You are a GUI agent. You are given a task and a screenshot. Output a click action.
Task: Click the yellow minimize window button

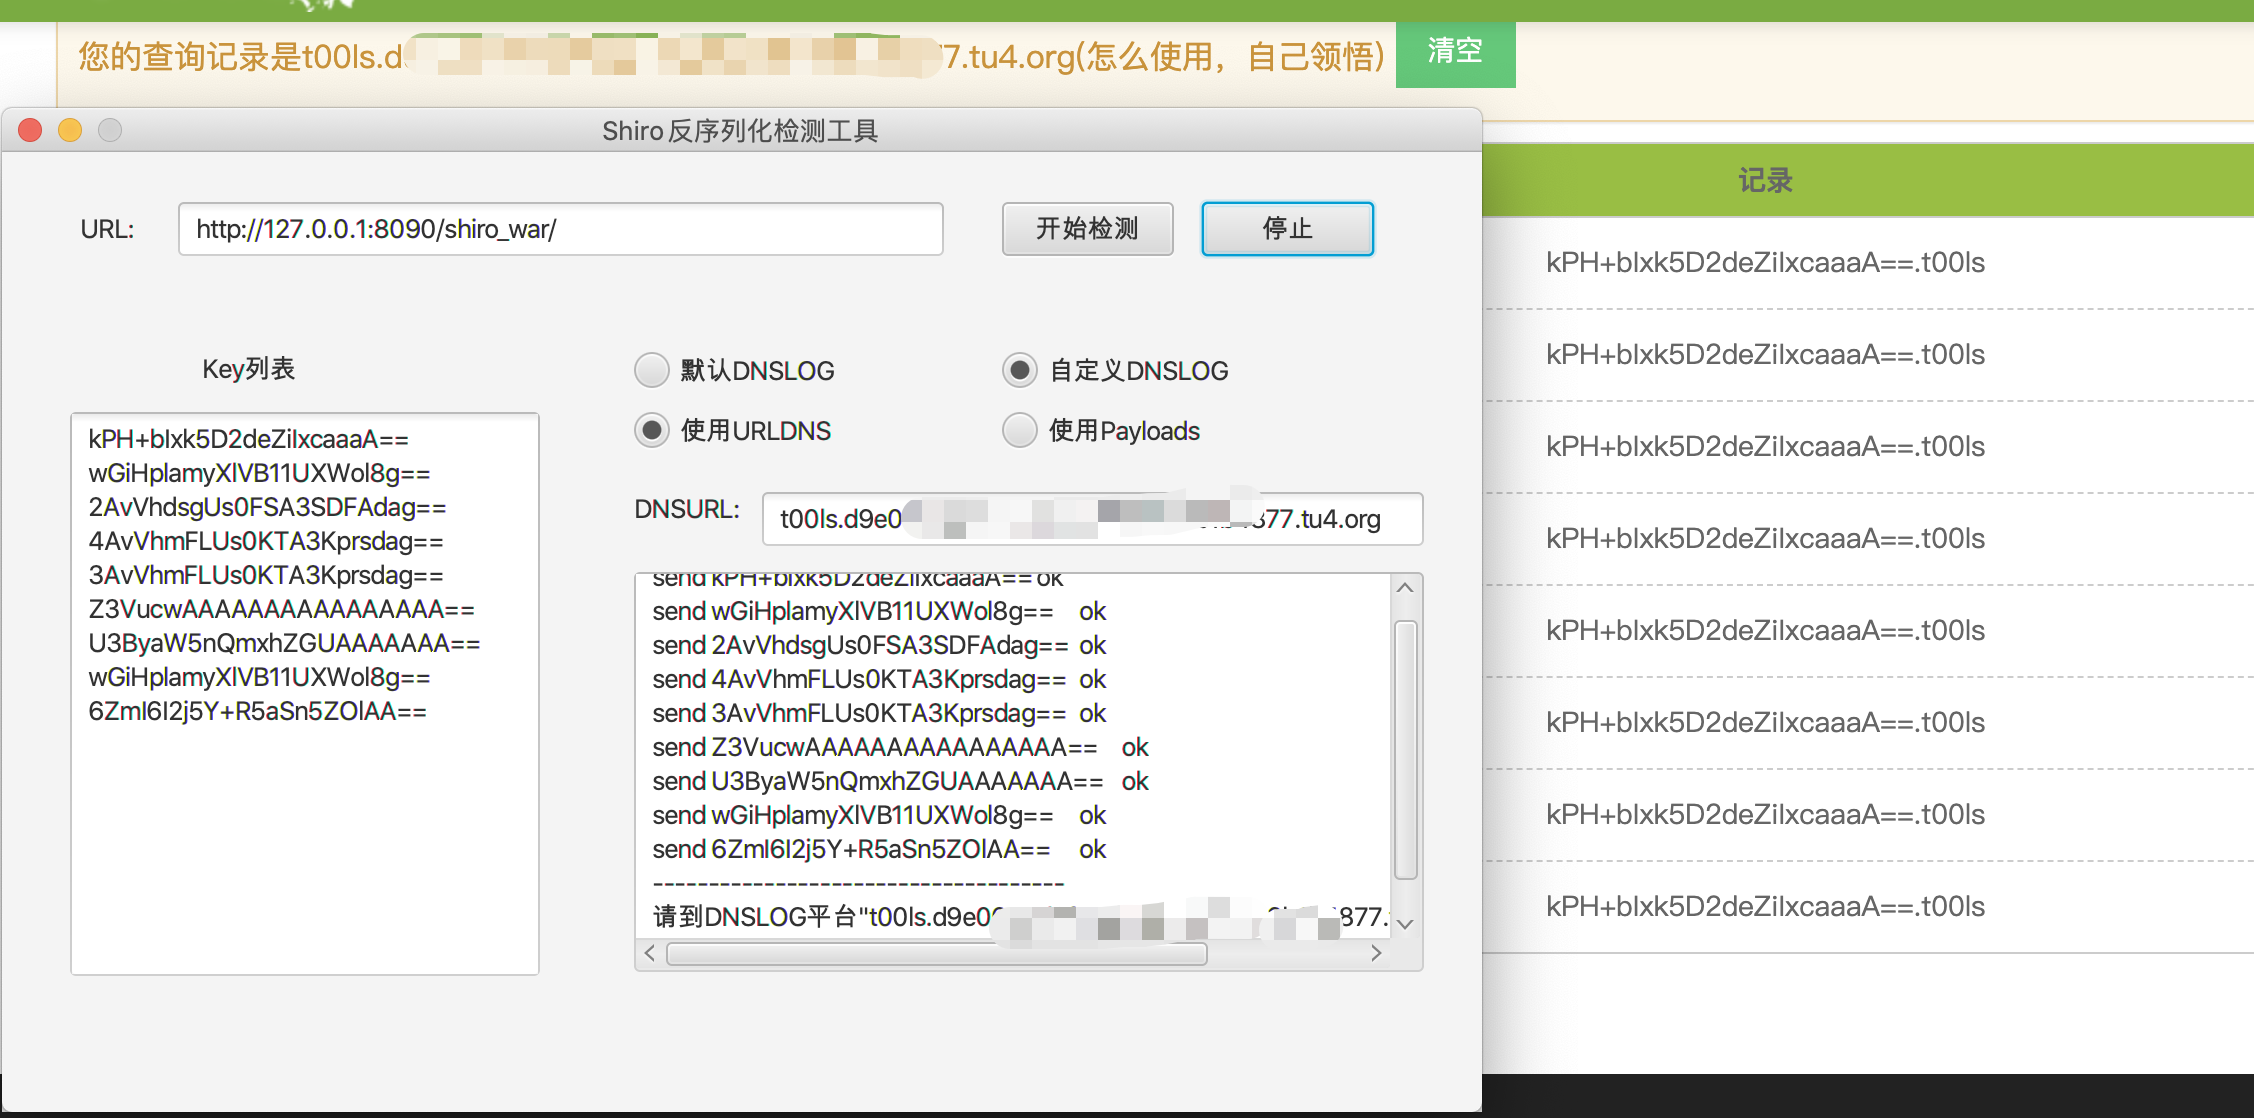70,131
